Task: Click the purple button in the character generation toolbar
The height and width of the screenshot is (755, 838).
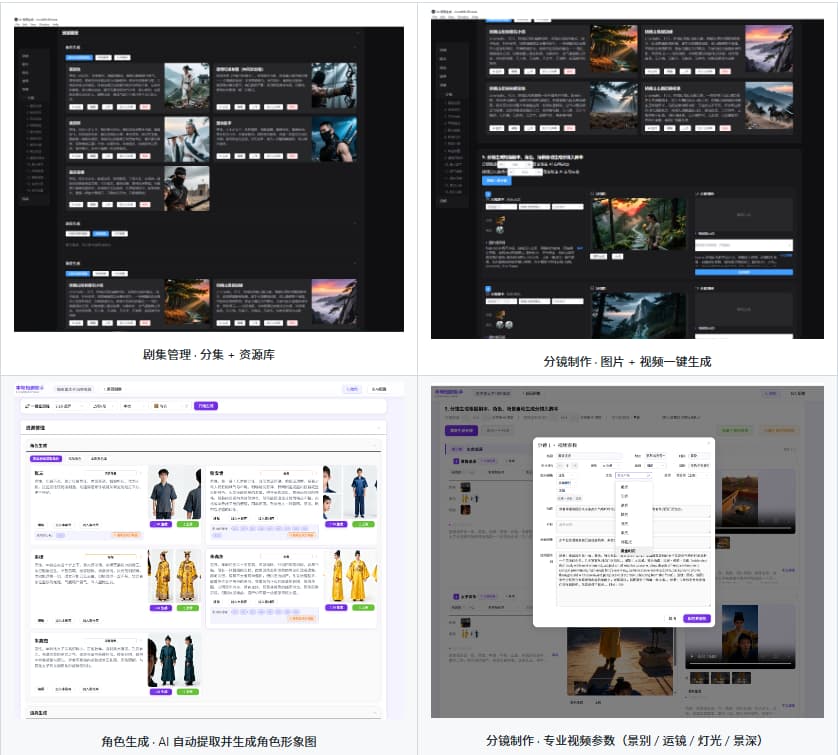Action: (x=206, y=406)
